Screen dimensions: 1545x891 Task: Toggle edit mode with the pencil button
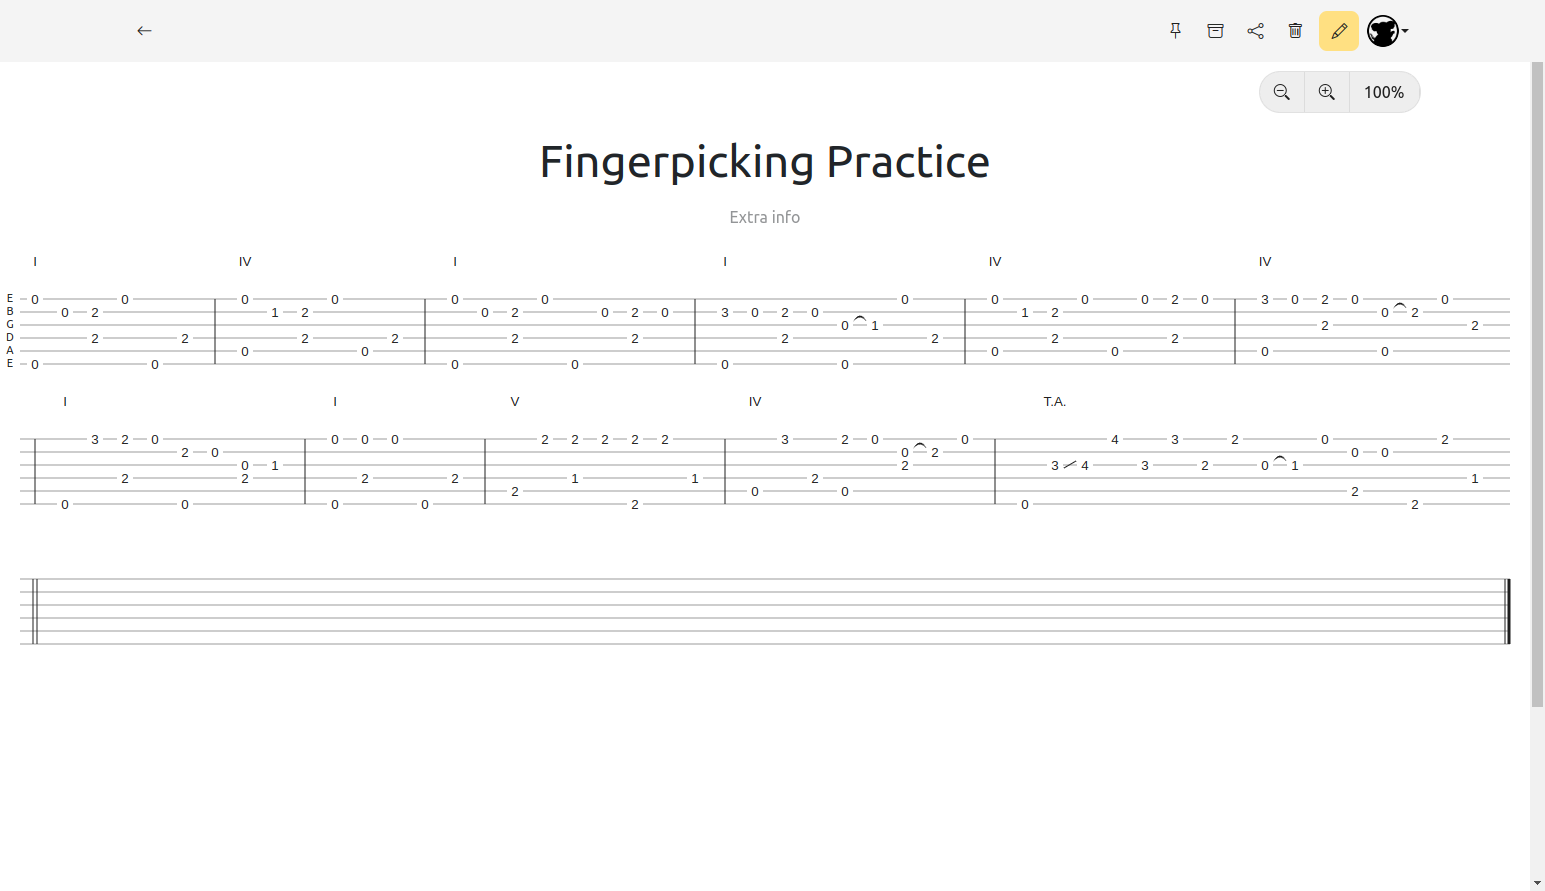pyautogui.click(x=1338, y=31)
